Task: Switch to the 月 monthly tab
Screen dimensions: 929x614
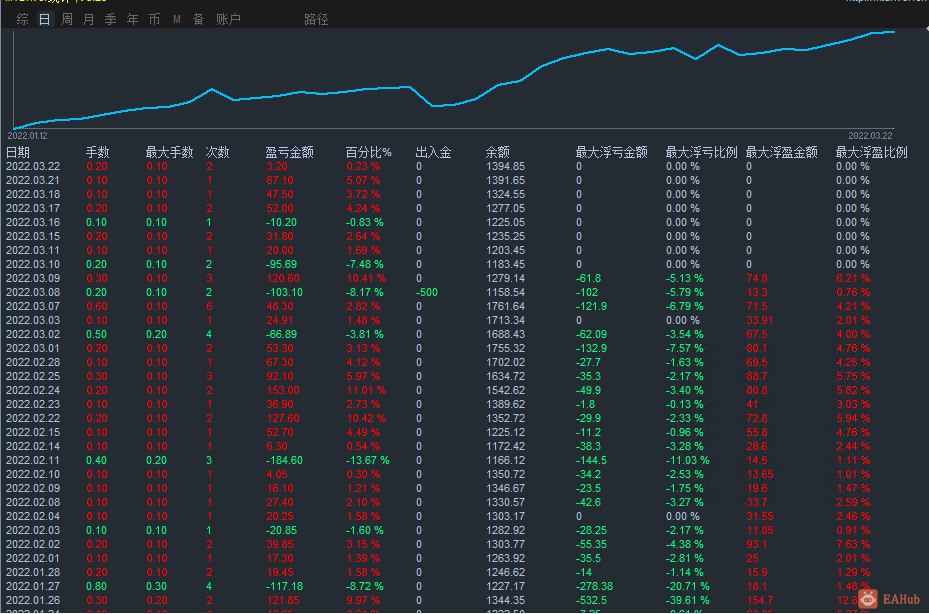Action: point(89,20)
